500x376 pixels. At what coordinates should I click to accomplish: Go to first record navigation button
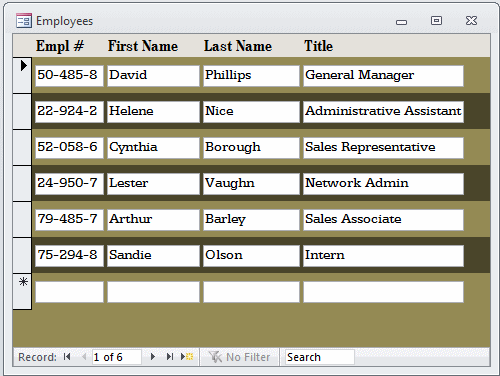pyautogui.click(x=67, y=357)
